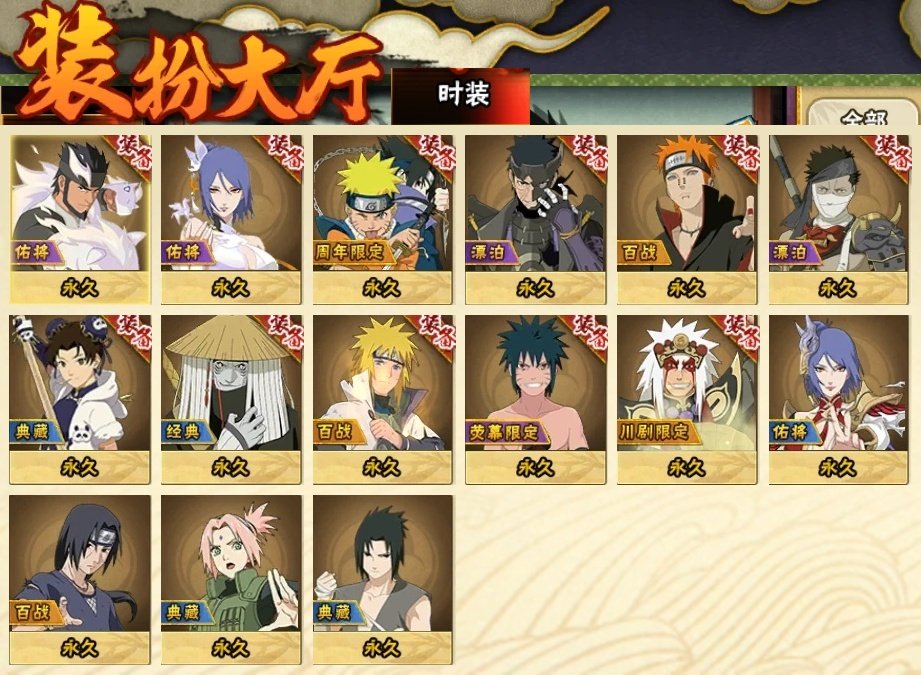The image size is (921, 675).
Task: Open the masked swordsman 漂泊 costume
Action: tap(839, 219)
